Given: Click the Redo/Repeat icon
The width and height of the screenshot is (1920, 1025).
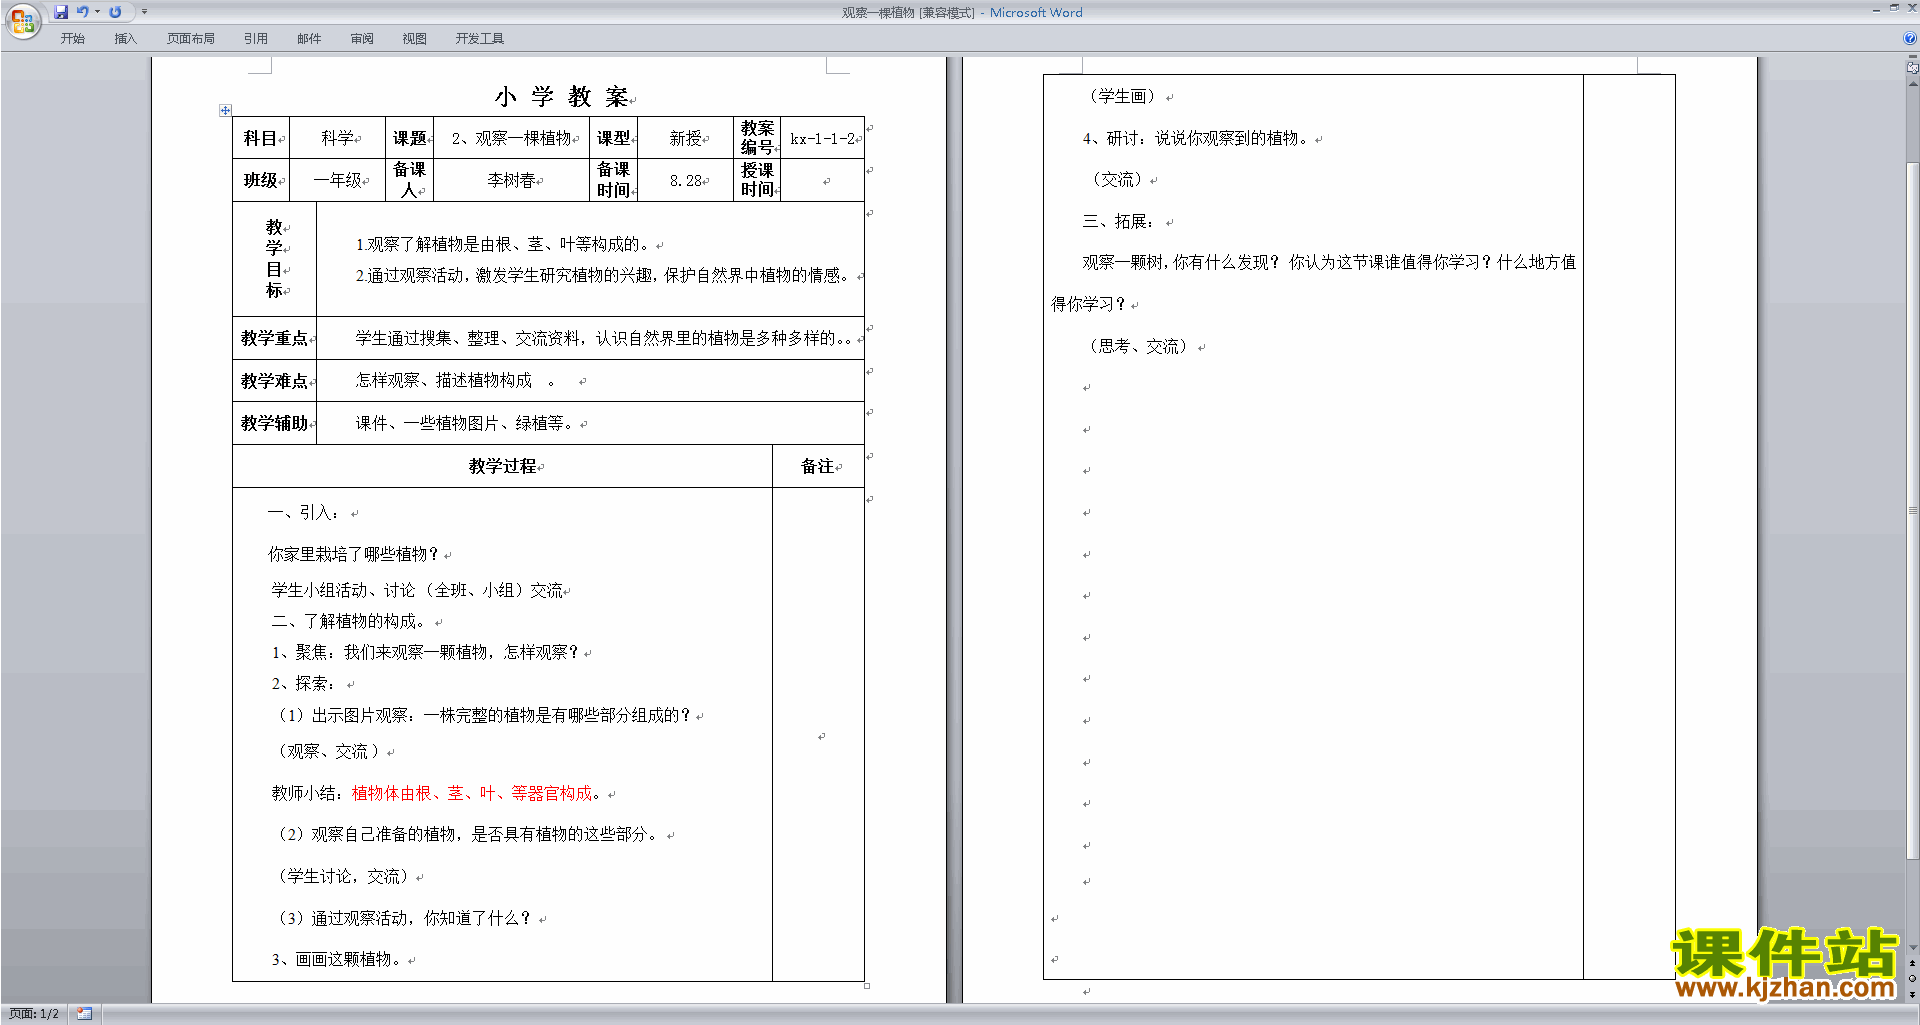Looking at the screenshot, I should point(115,12).
